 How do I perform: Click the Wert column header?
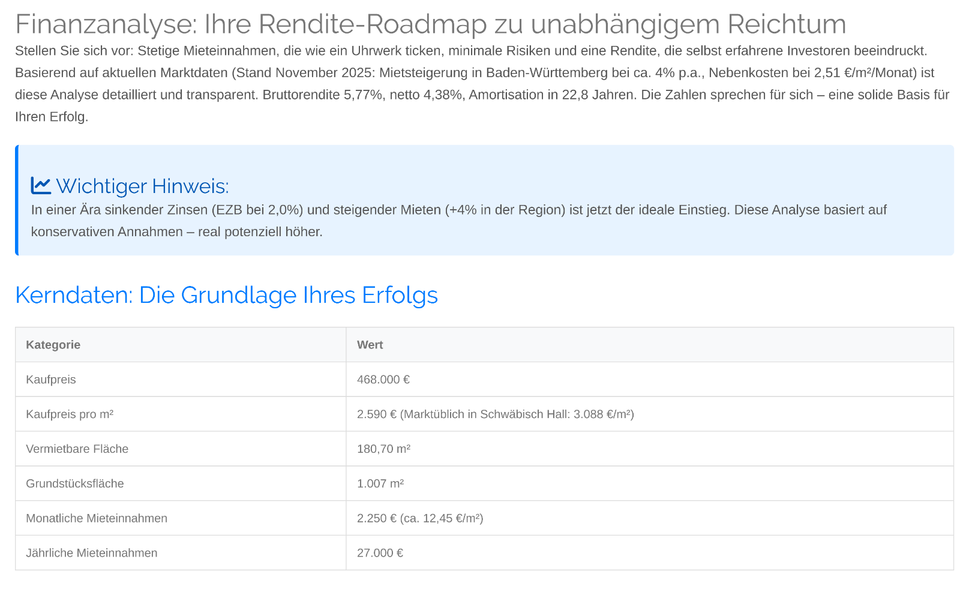(x=370, y=345)
